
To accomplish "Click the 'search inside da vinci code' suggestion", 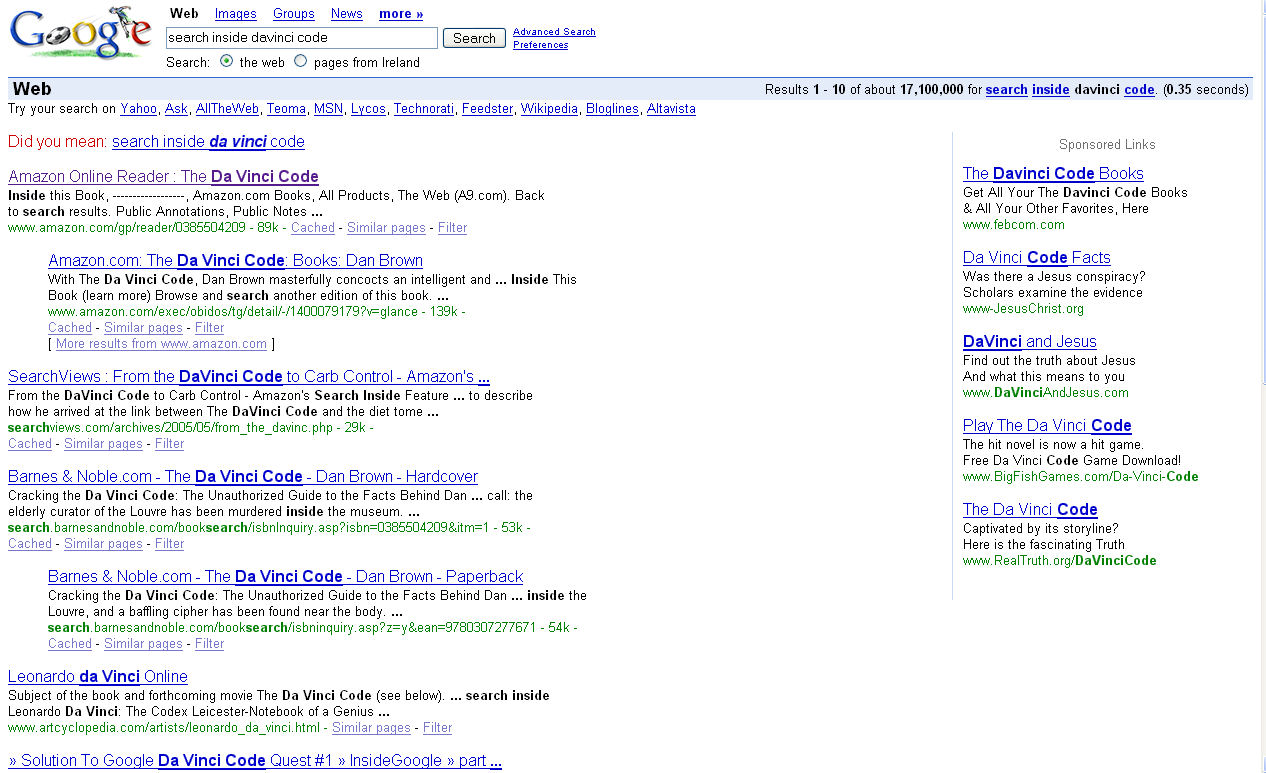I will pos(208,142).
